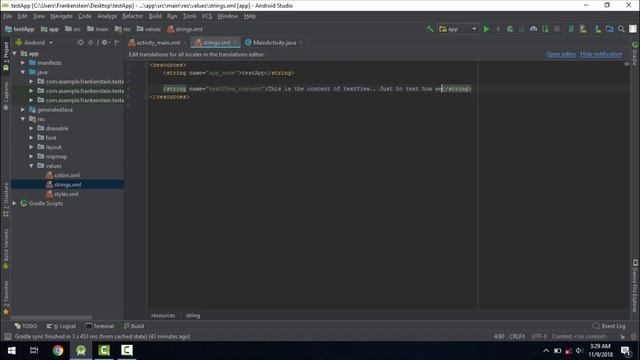Toggle the Structure side tab
This screenshot has width=640, height=360.
pos(6,199)
